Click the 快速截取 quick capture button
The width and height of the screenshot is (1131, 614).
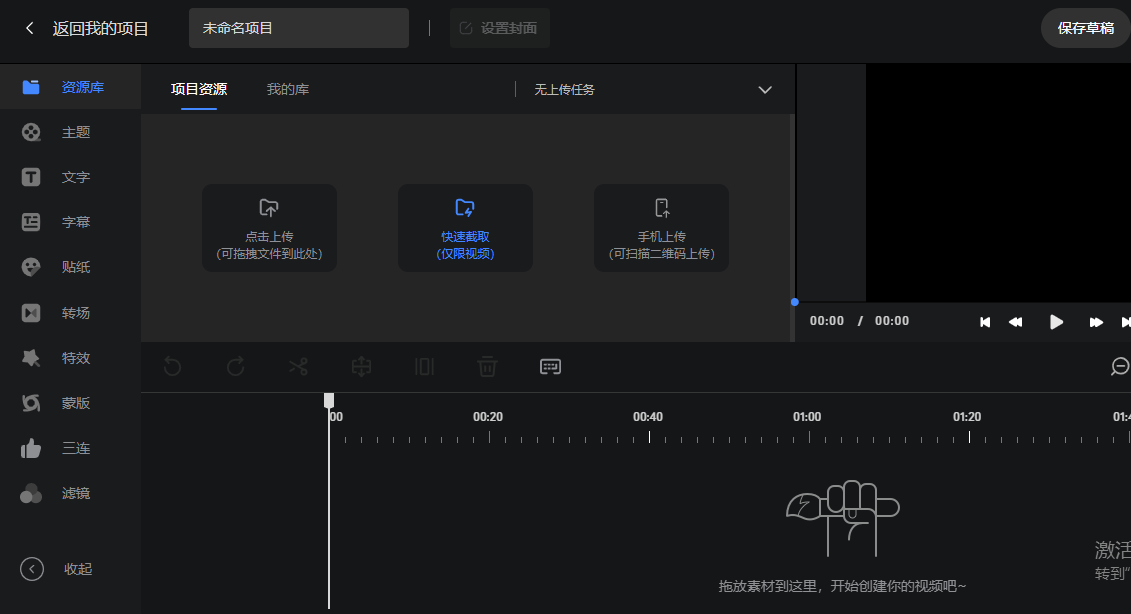(465, 228)
